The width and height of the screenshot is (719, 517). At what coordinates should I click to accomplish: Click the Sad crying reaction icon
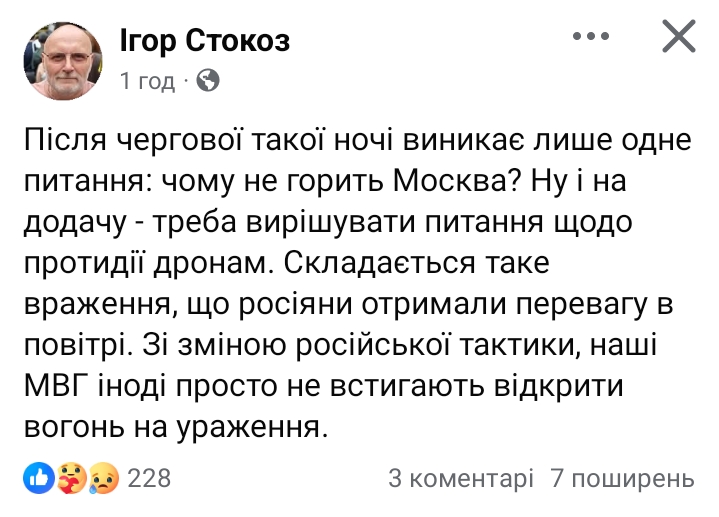pos(99,477)
